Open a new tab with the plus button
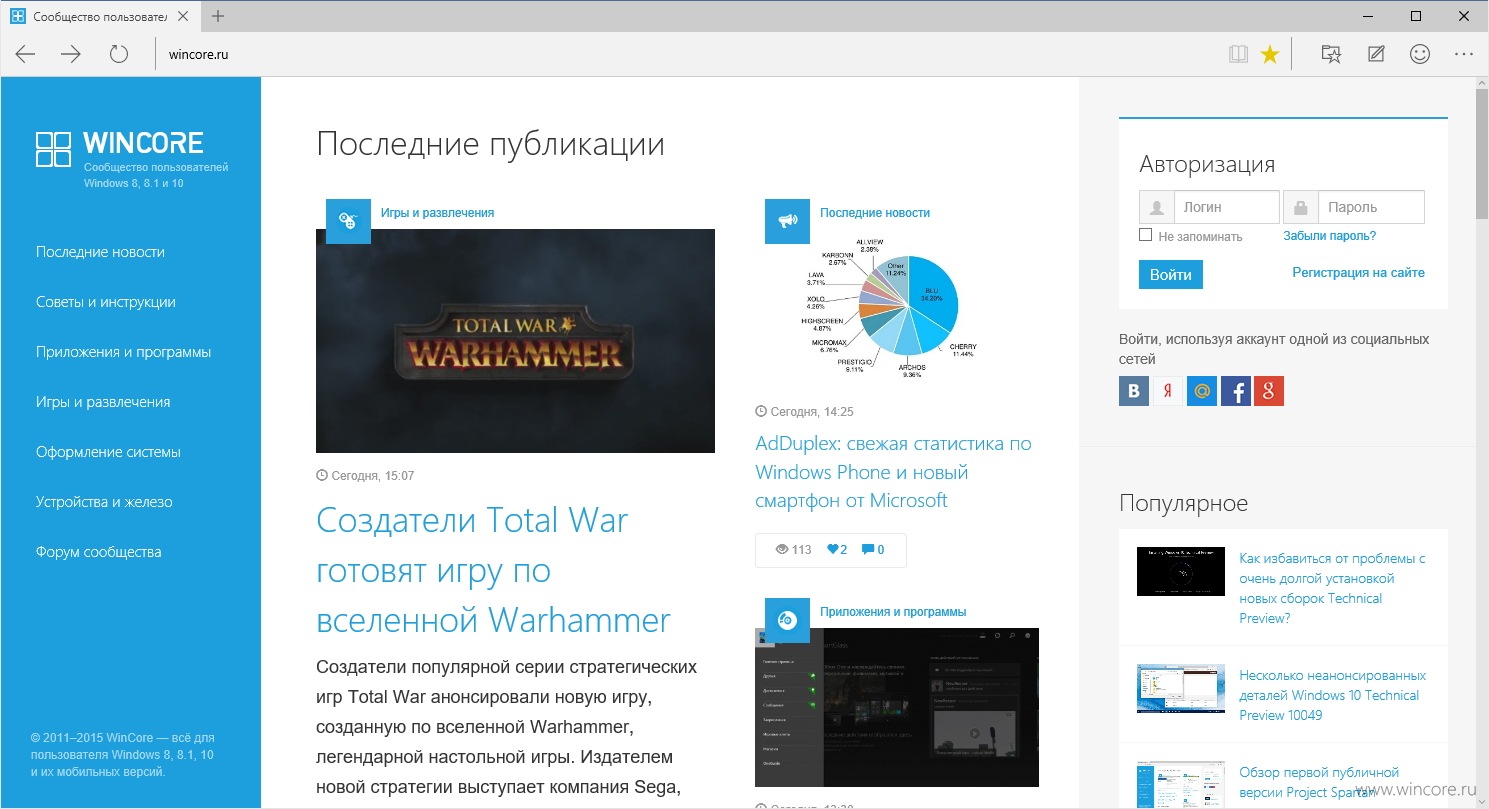 point(218,16)
